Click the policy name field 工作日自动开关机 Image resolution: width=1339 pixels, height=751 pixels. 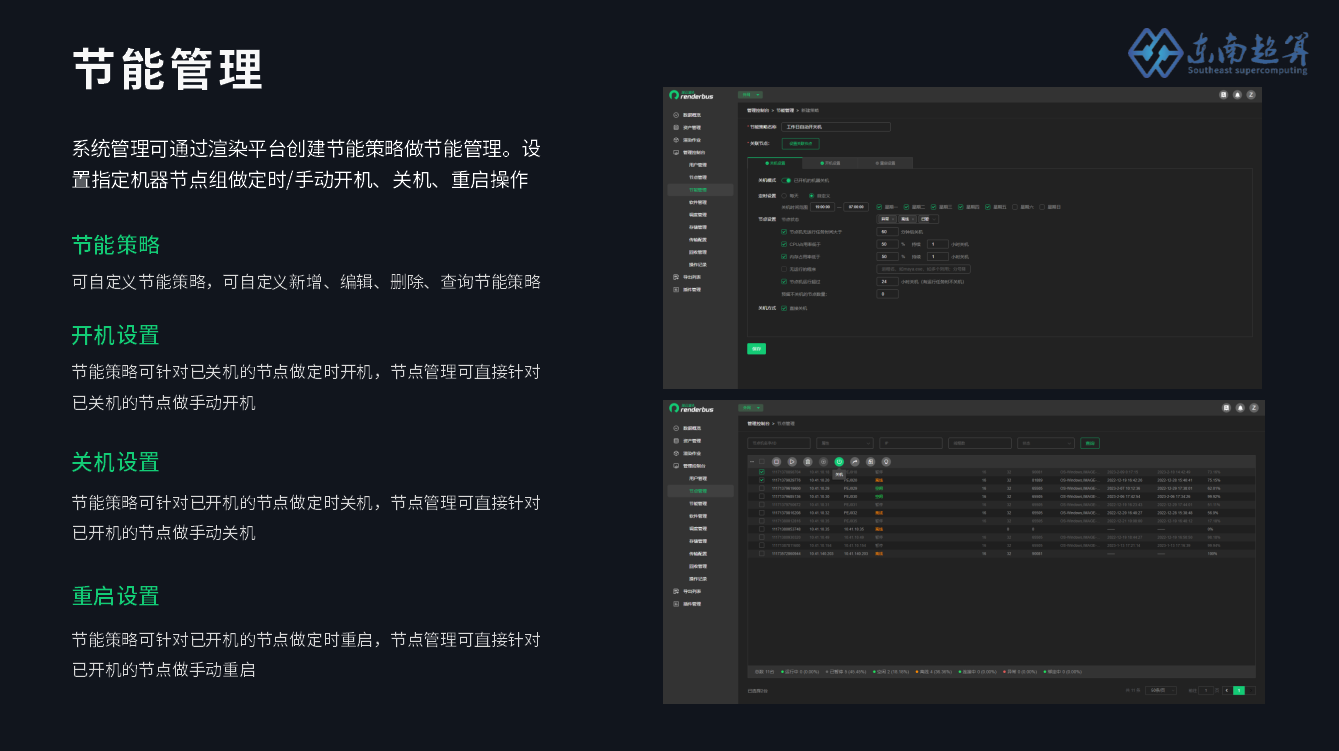click(836, 127)
